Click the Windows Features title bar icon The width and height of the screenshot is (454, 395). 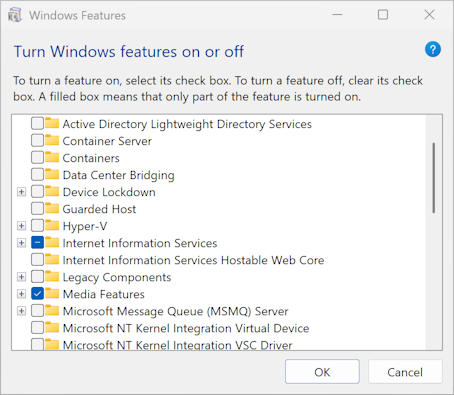point(15,15)
